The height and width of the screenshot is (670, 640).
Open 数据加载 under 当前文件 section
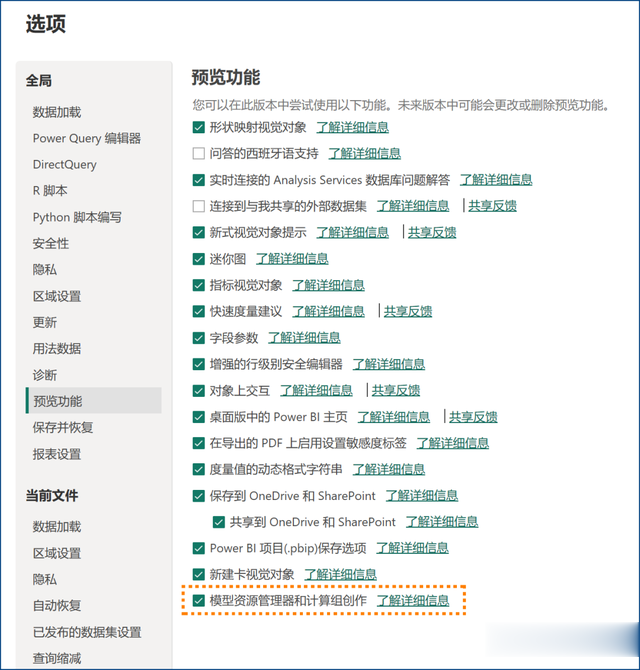tap(57, 527)
